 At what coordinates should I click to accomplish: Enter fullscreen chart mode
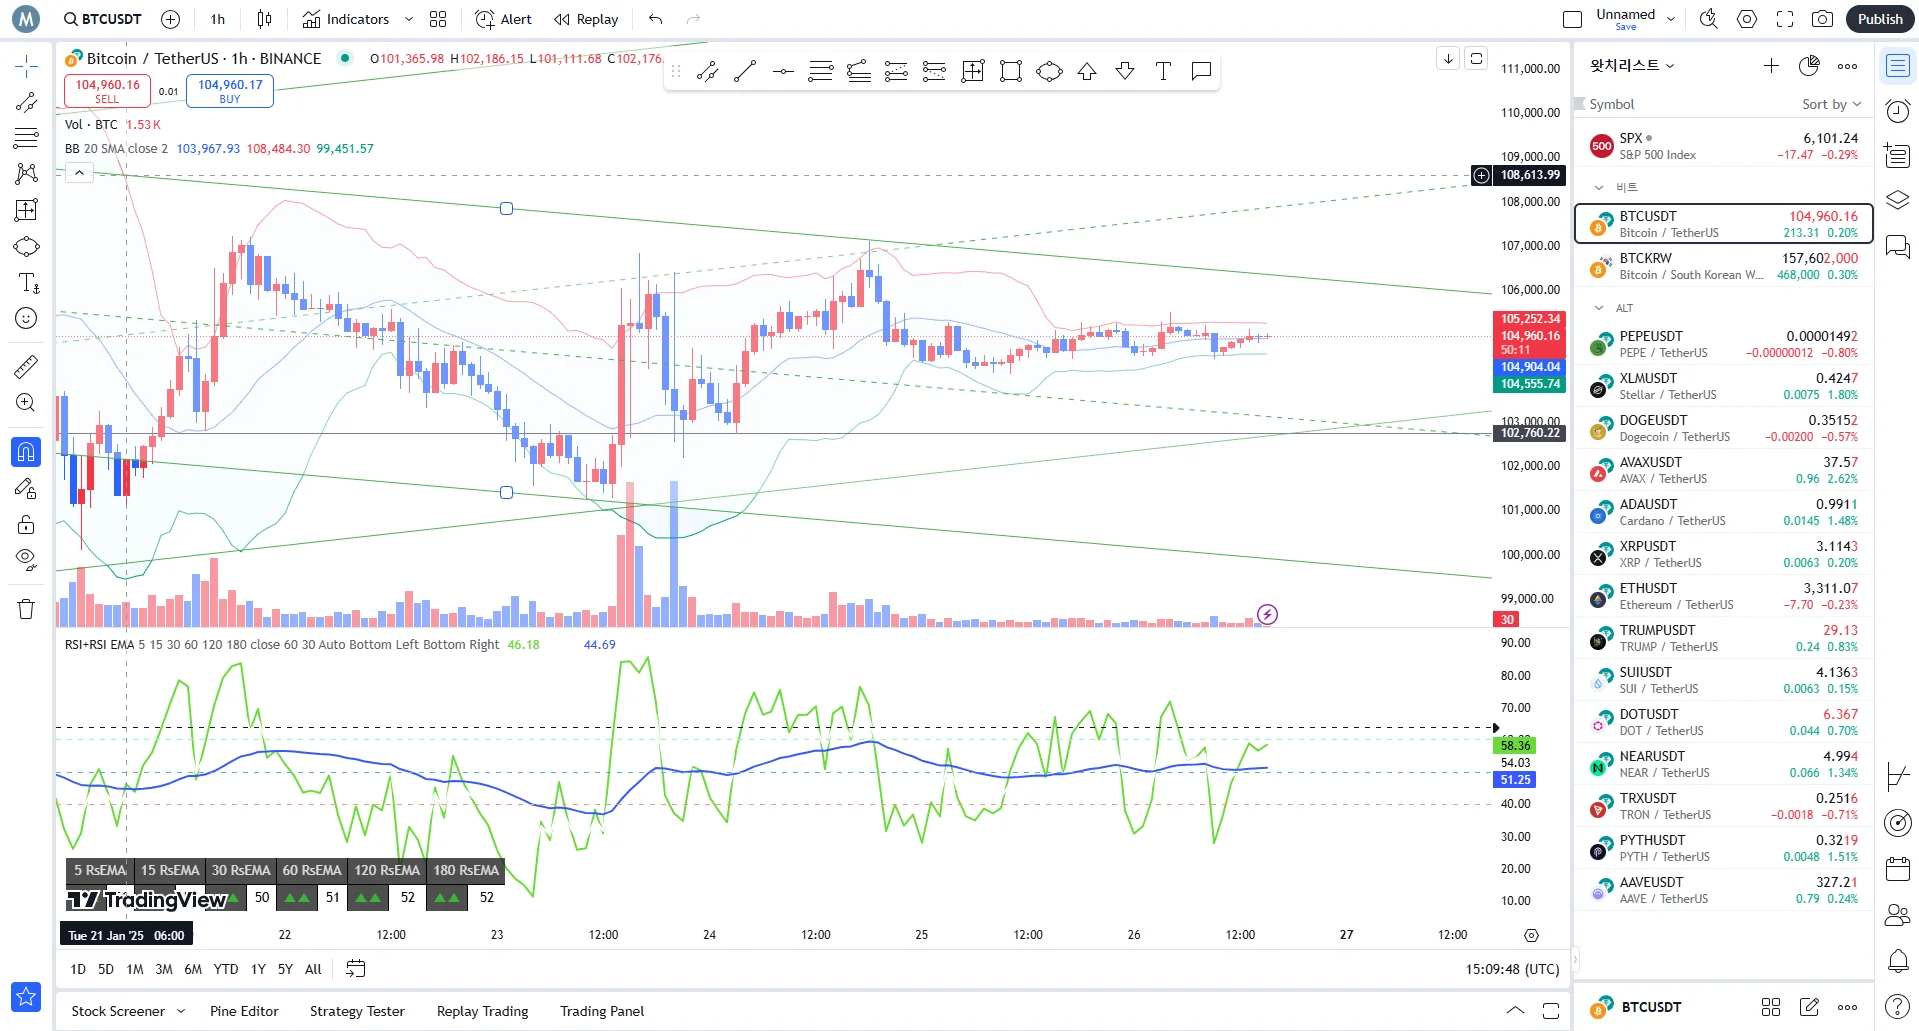coord(1785,19)
